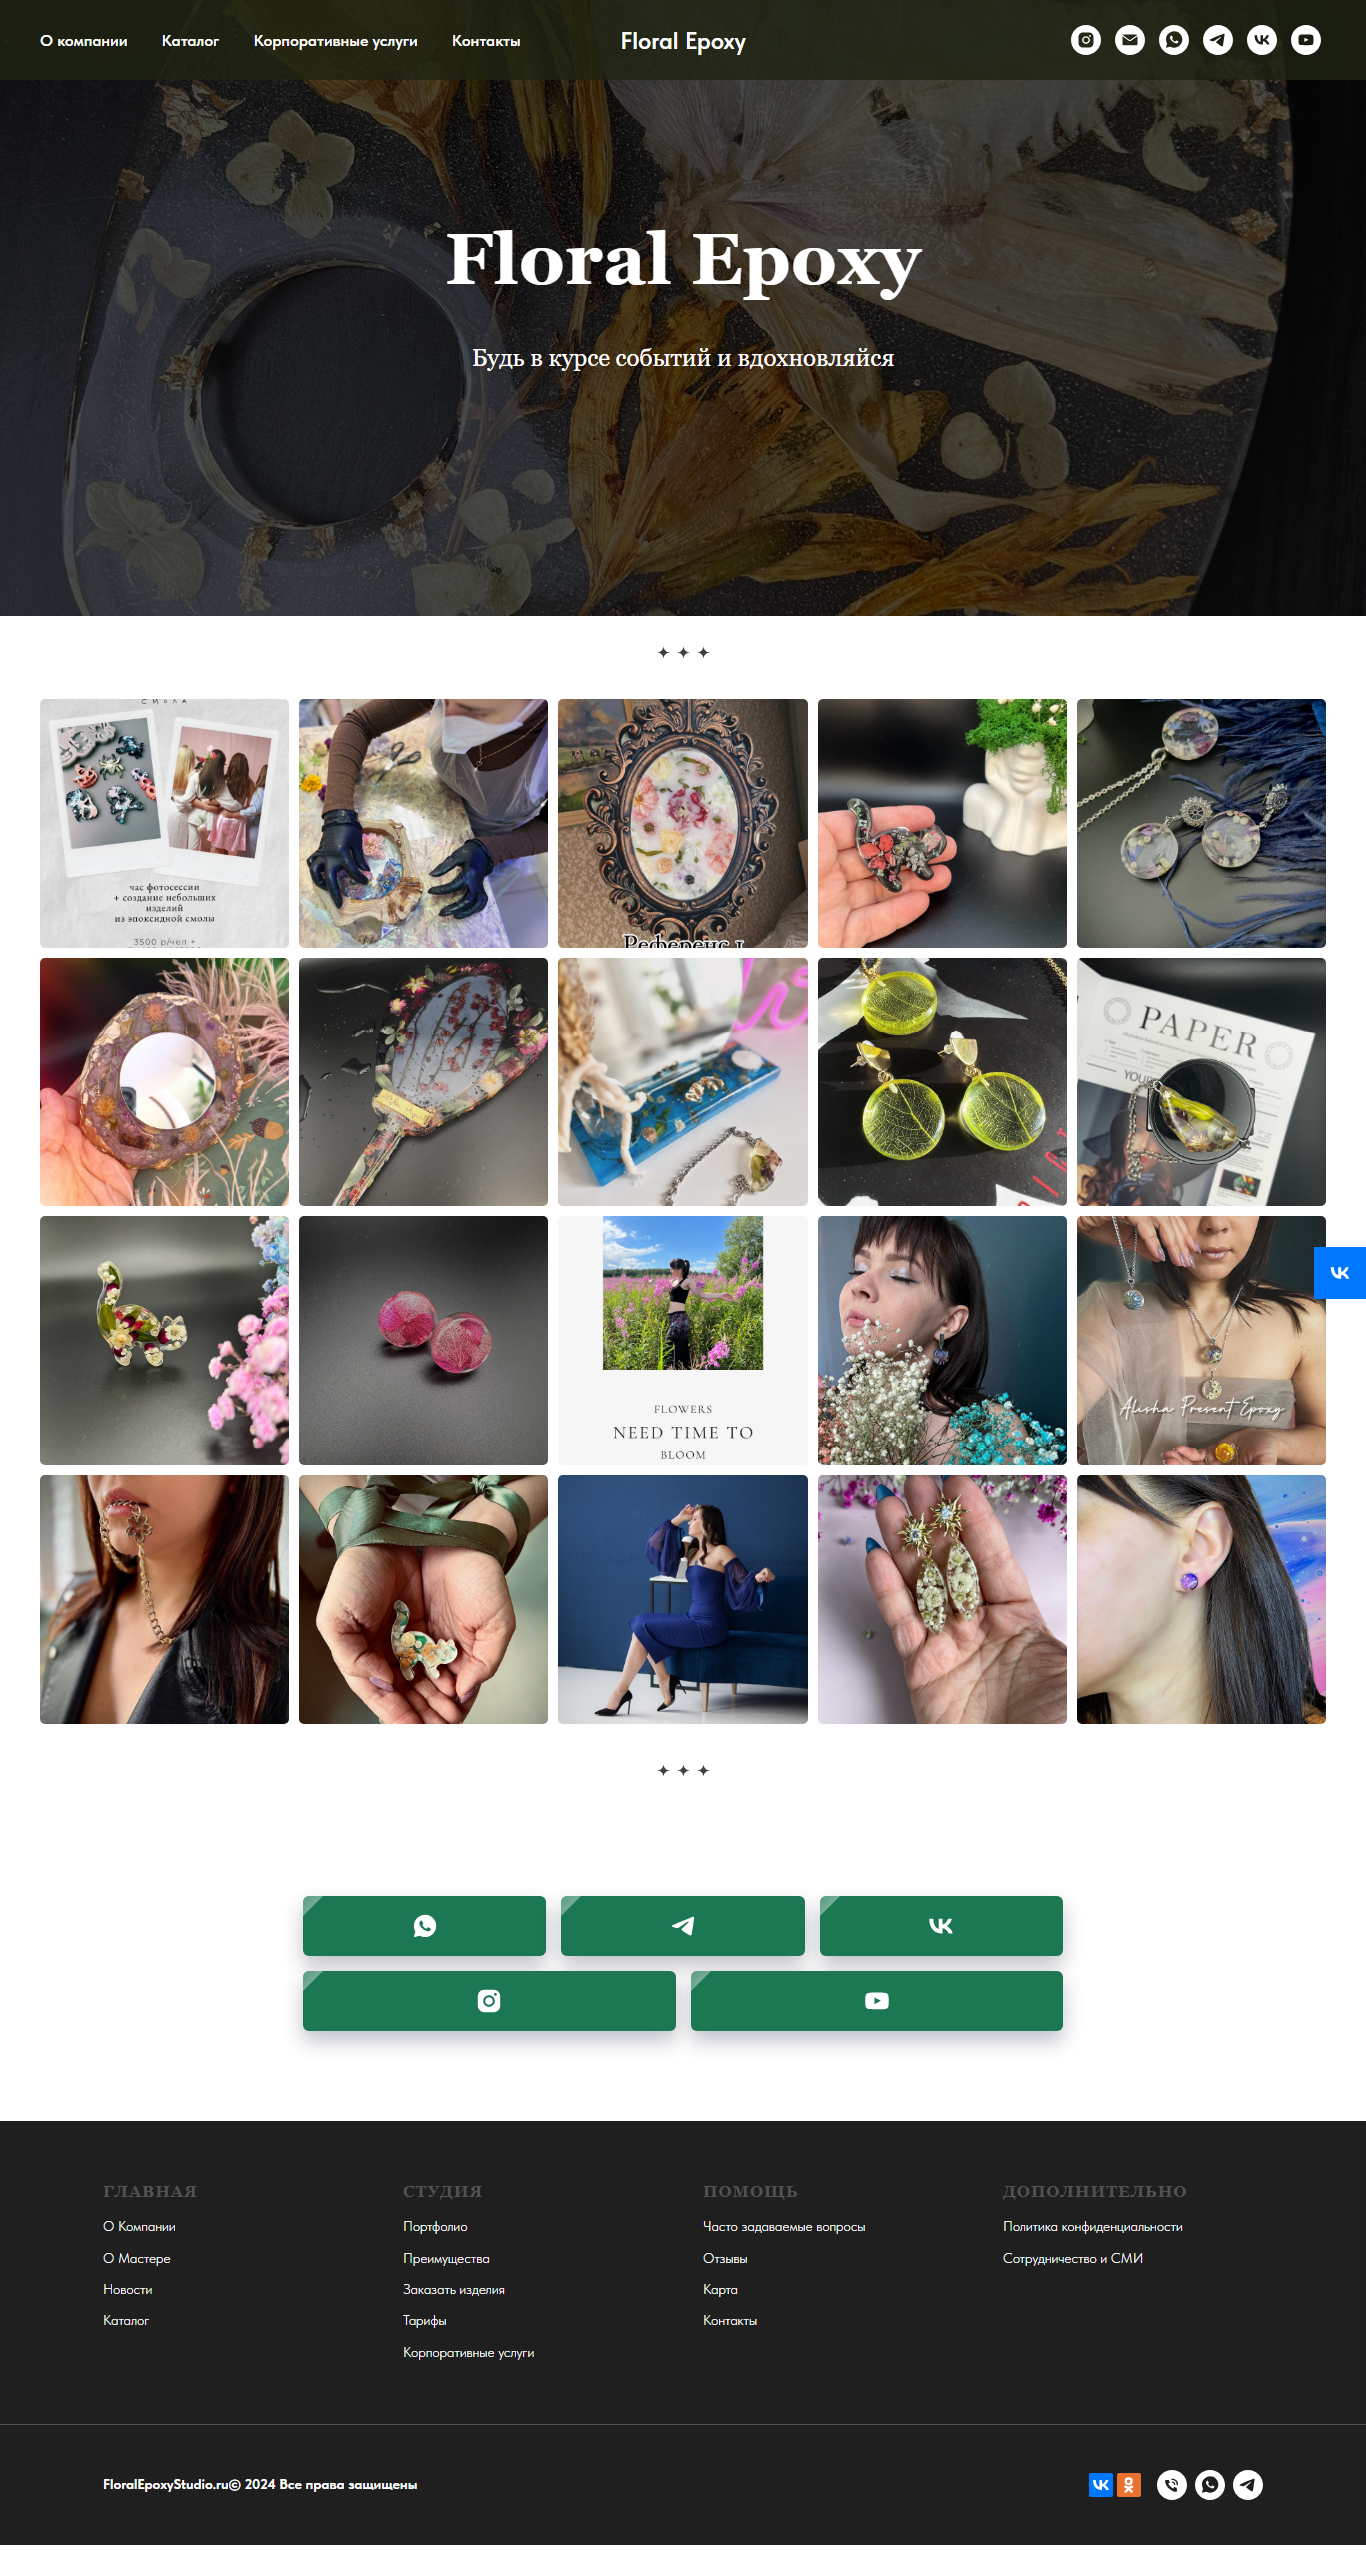Click the floating blue VK side widget

(1340, 1273)
